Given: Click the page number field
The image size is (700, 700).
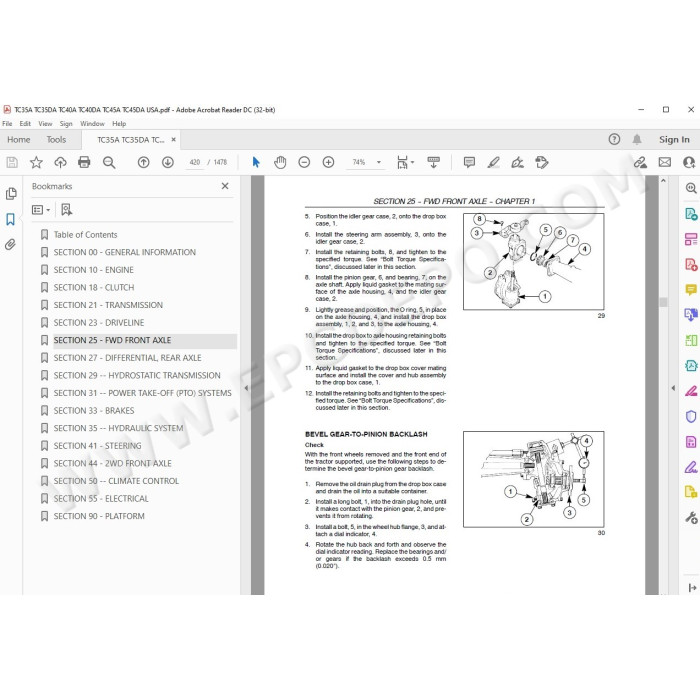Looking at the screenshot, I should click(195, 162).
